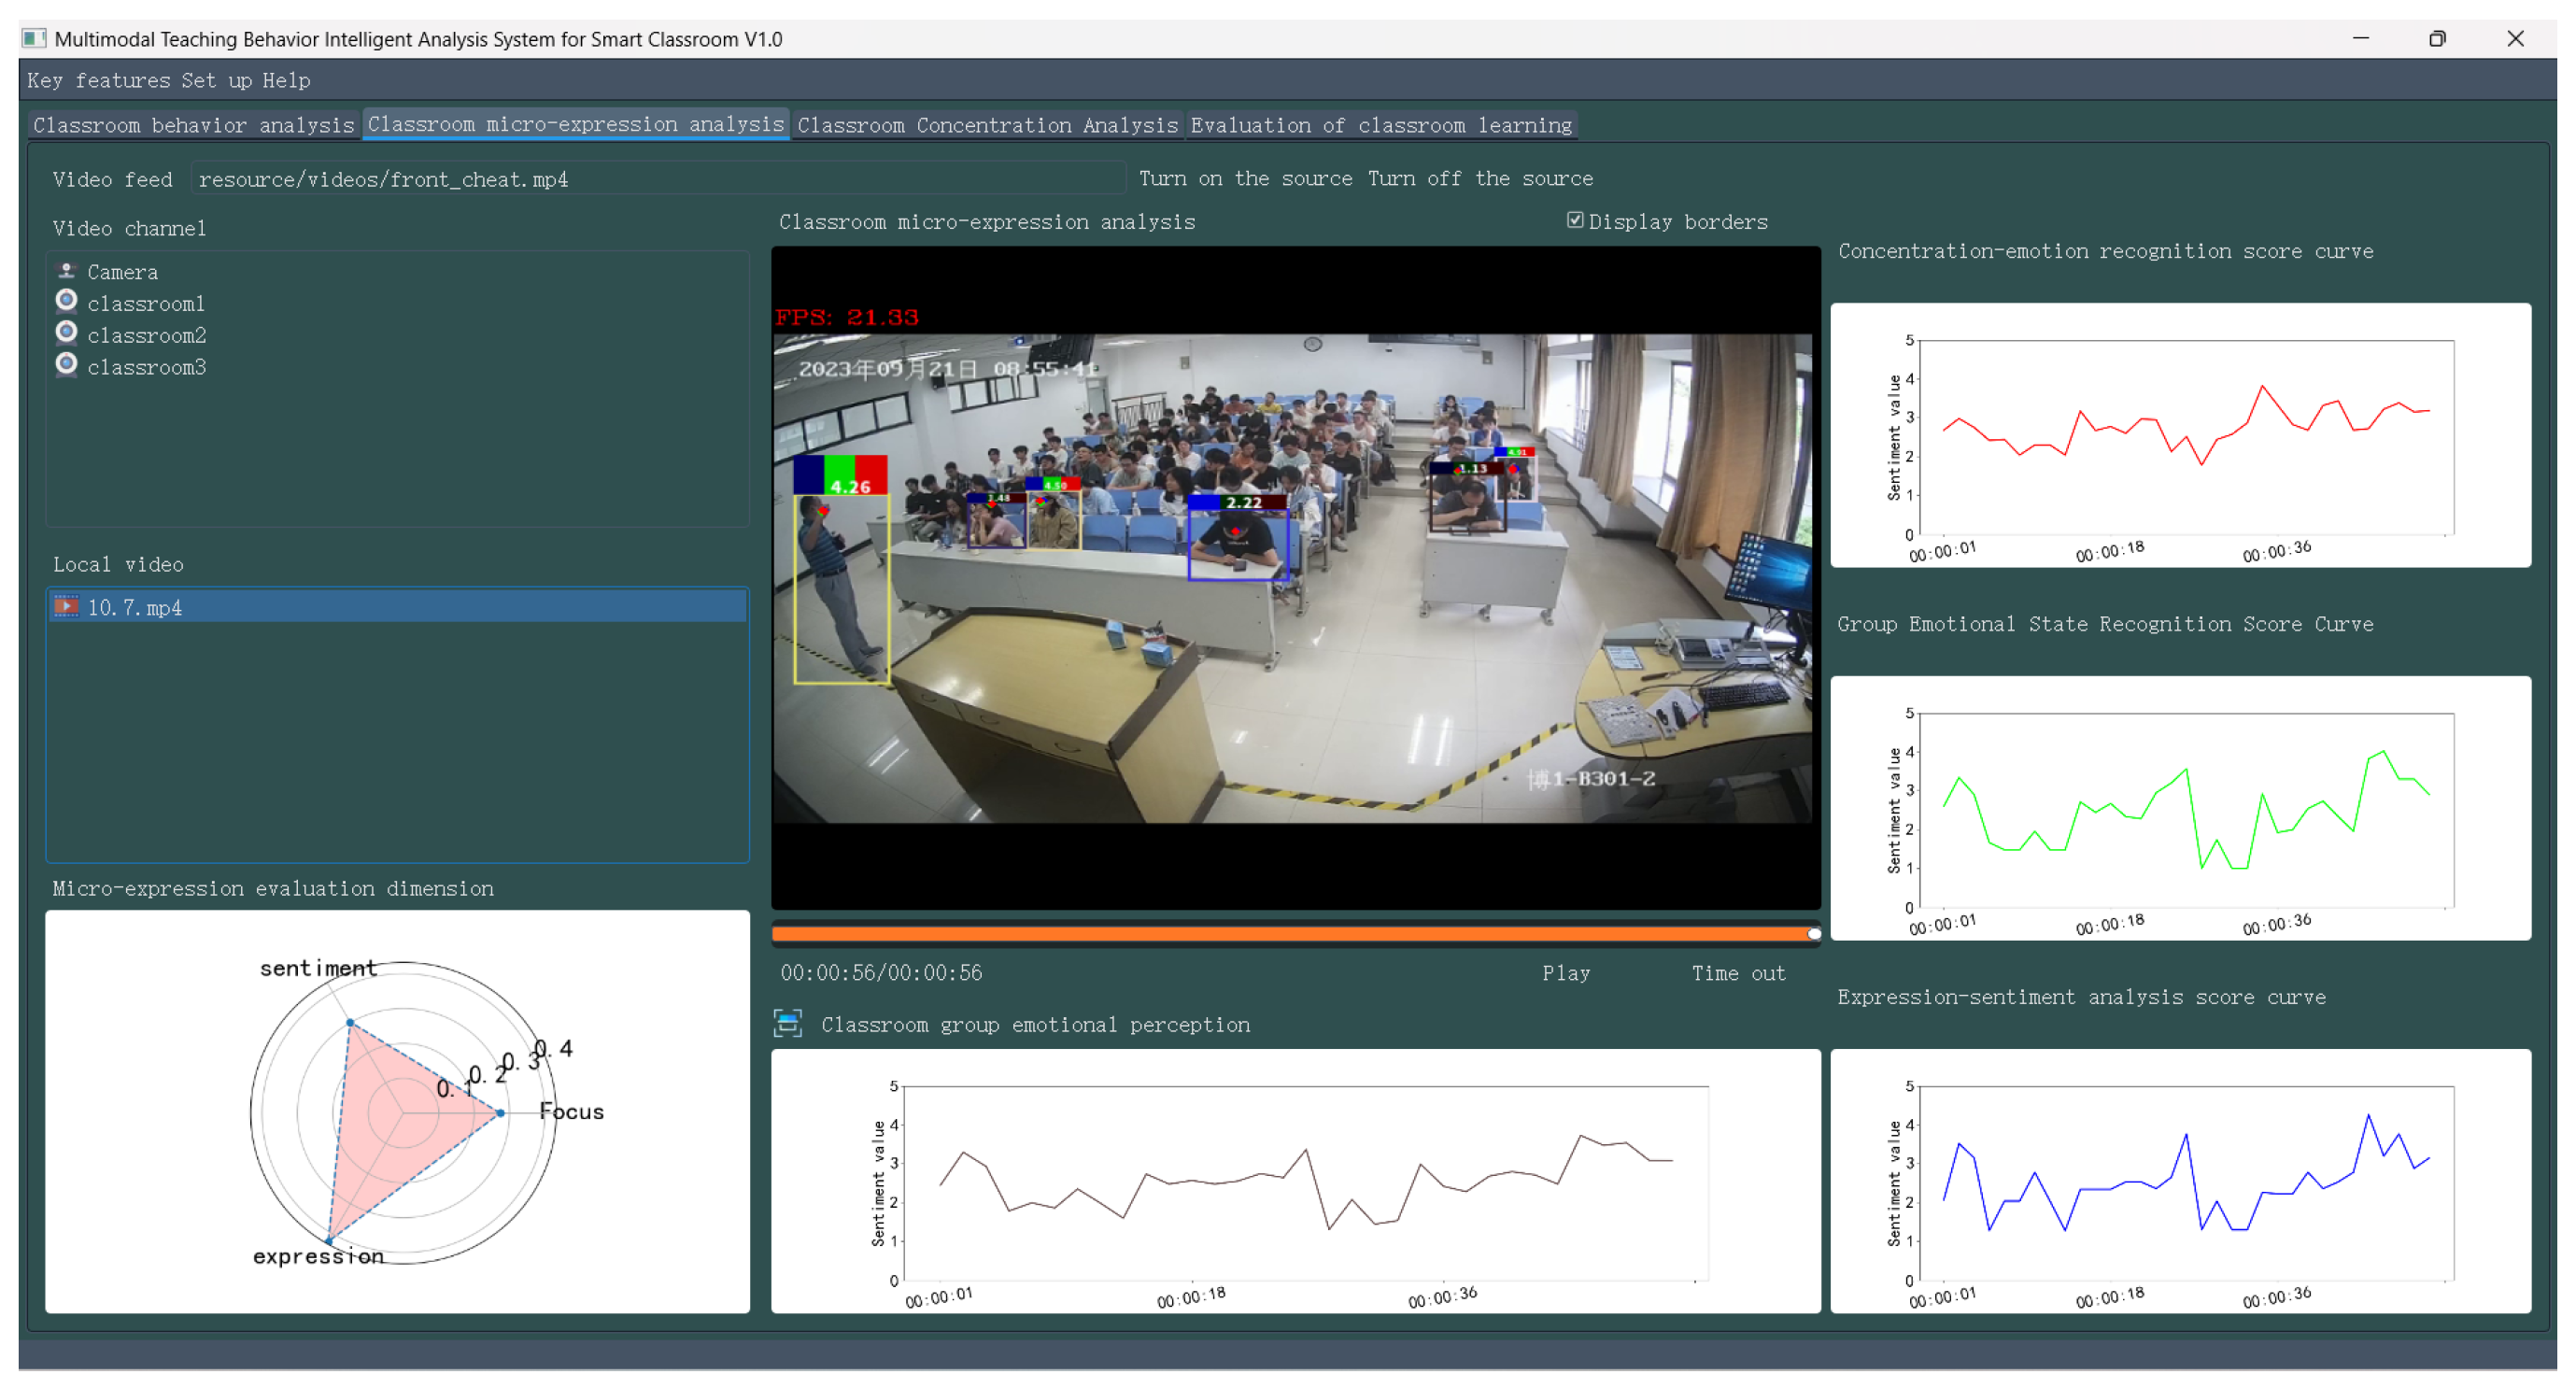Restore down the application window
Image resolution: width=2576 pixels, height=1388 pixels.
[2437, 38]
